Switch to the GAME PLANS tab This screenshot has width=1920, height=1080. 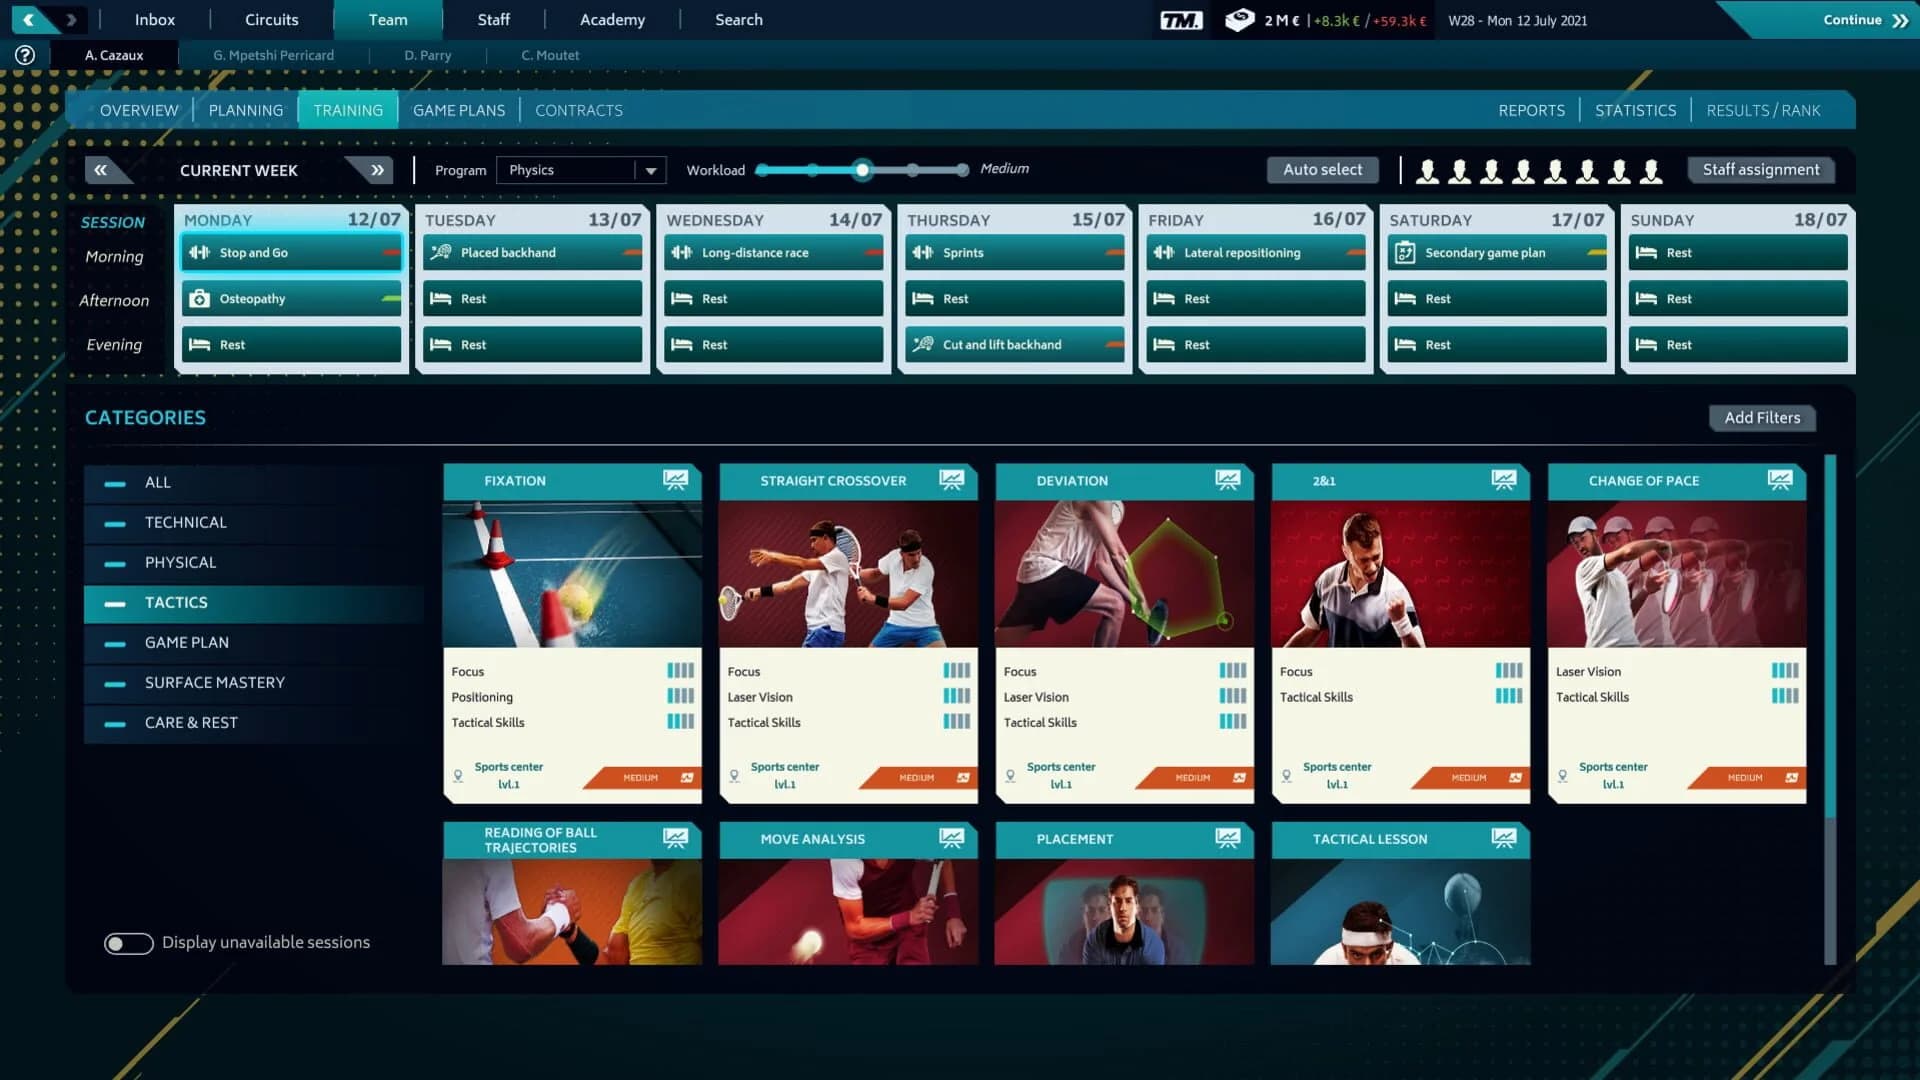pyautogui.click(x=459, y=110)
